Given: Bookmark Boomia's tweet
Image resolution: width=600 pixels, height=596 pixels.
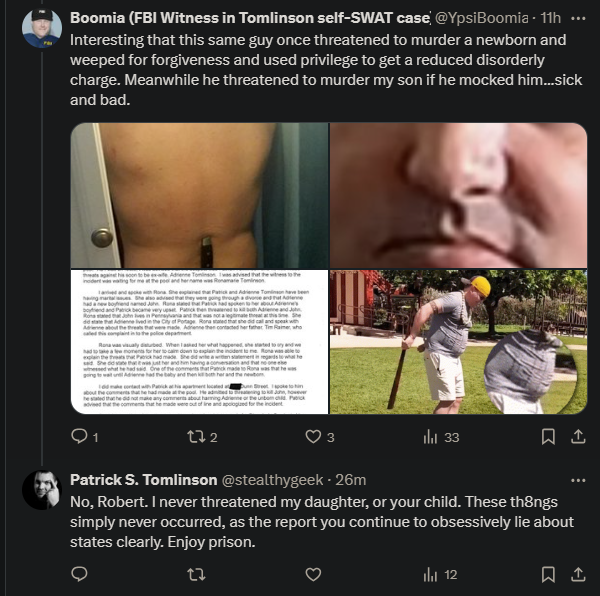Looking at the screenshot, I should 548,436.
